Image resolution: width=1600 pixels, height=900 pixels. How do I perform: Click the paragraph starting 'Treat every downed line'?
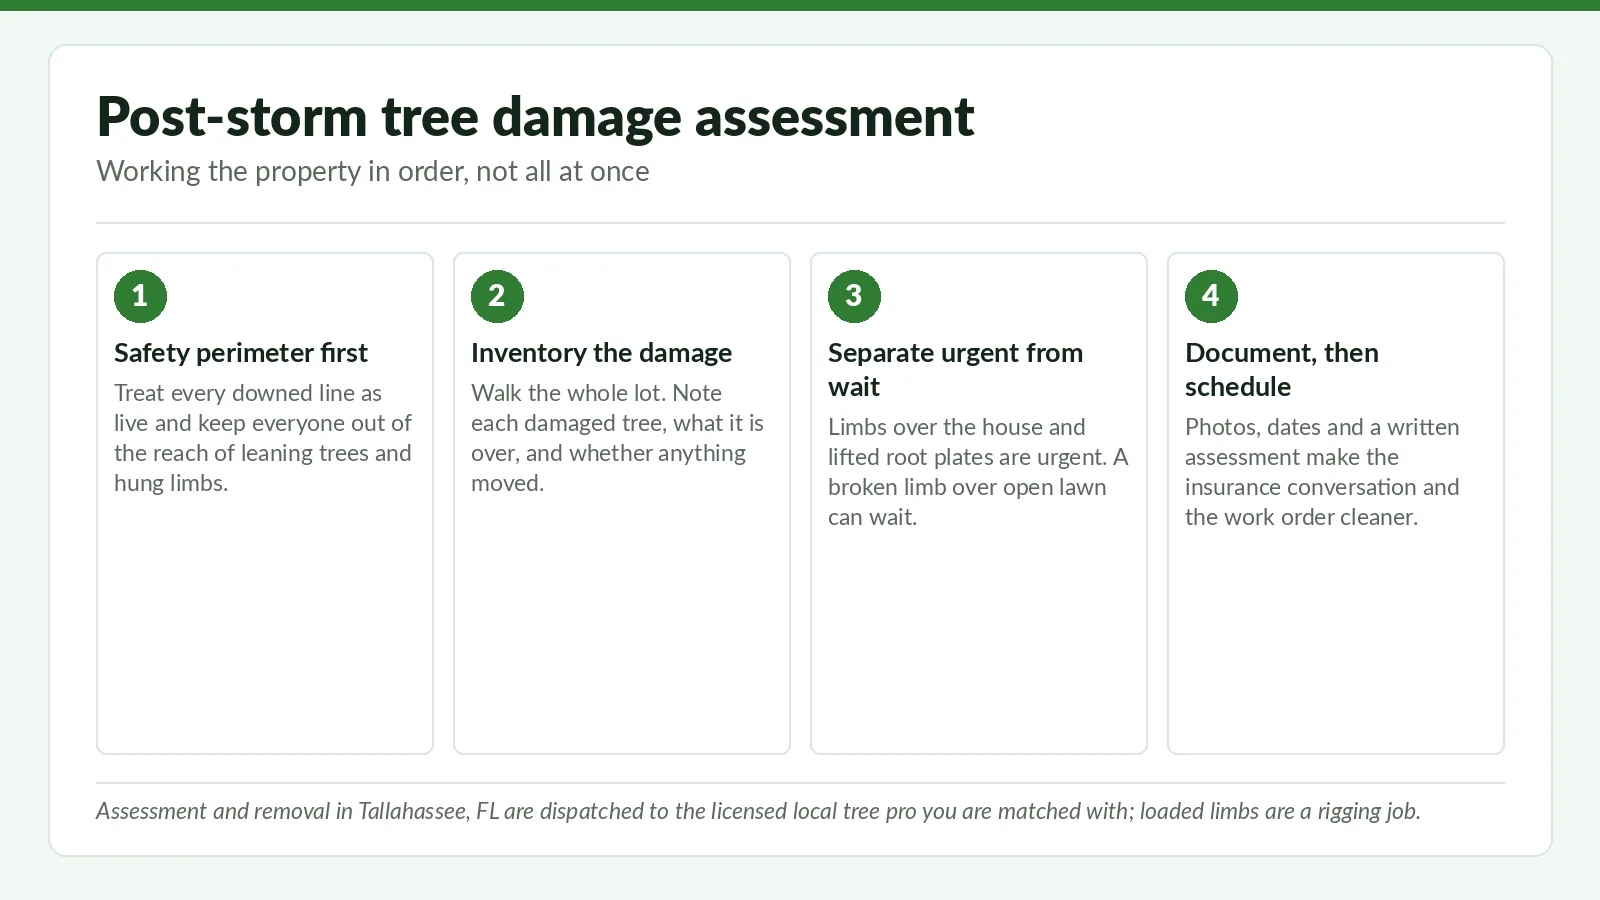(x=263, y=438)
